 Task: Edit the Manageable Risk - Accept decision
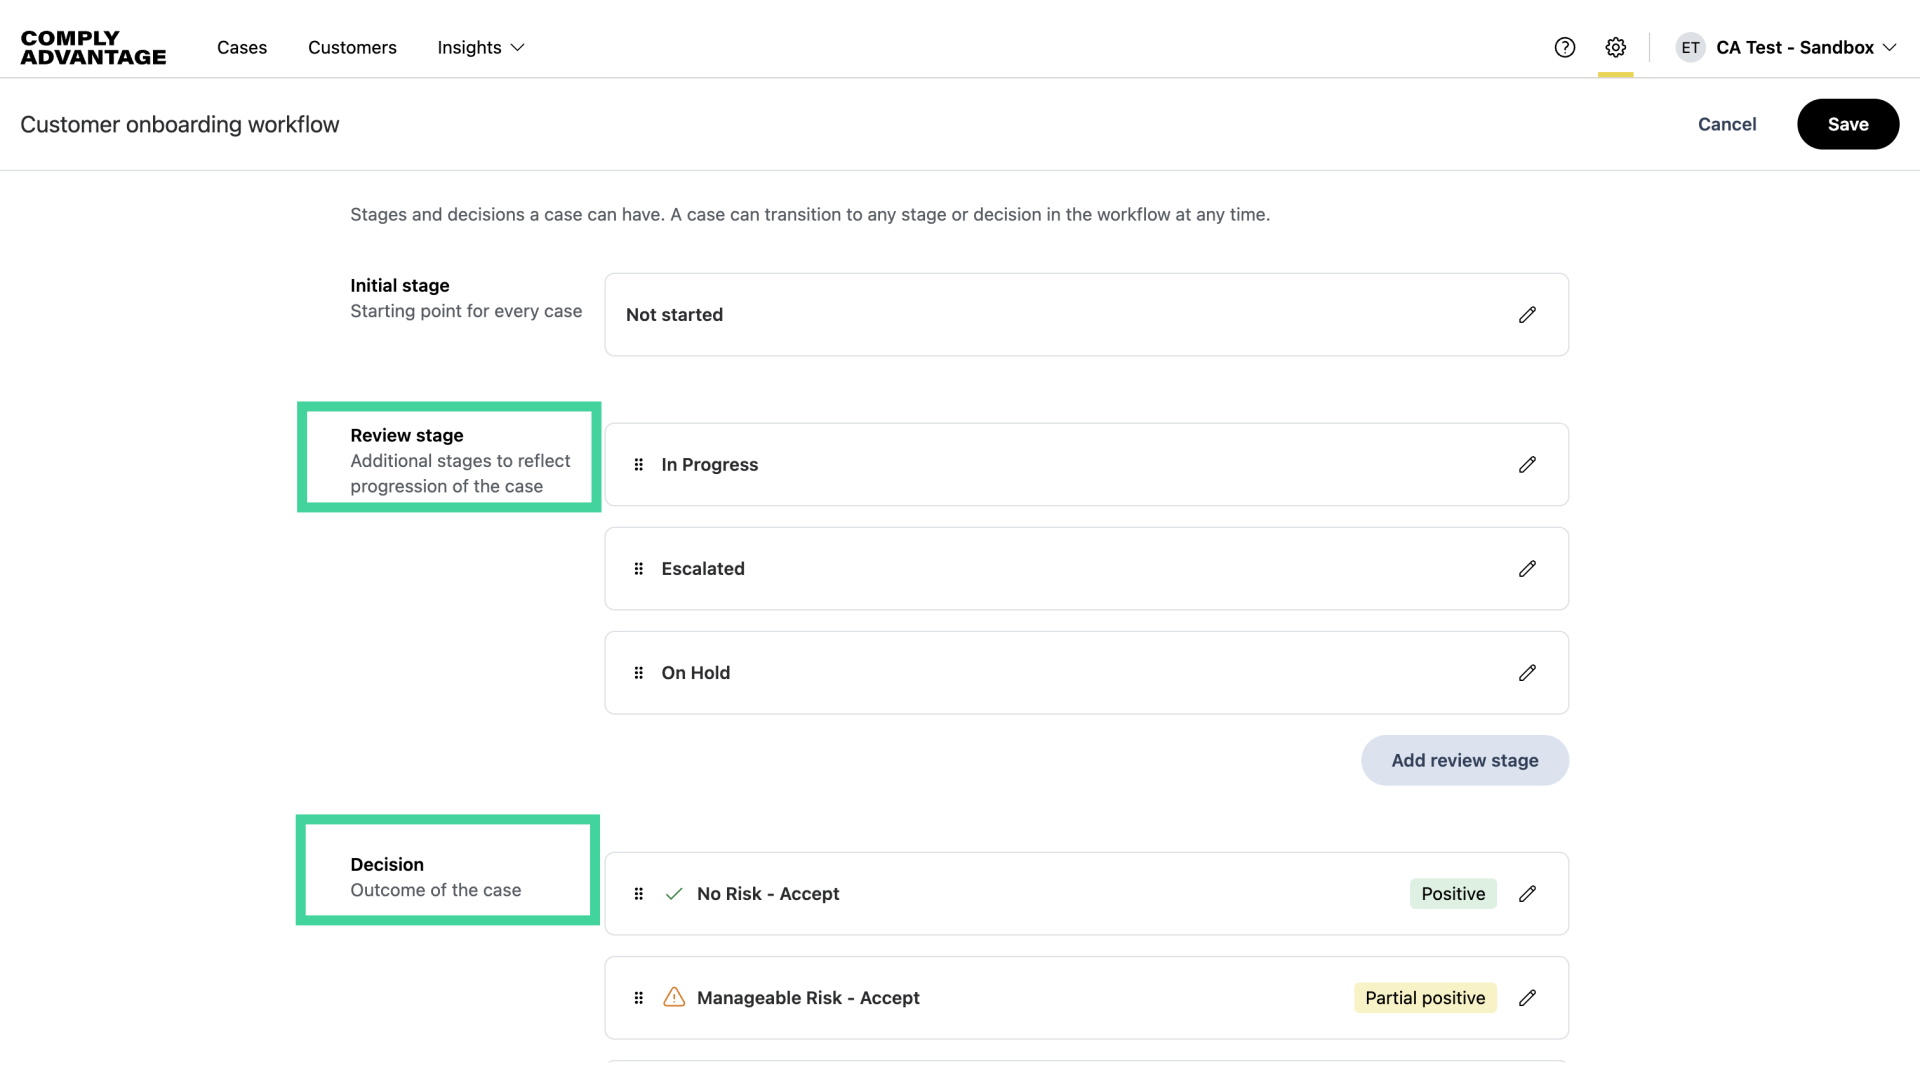1527,997
